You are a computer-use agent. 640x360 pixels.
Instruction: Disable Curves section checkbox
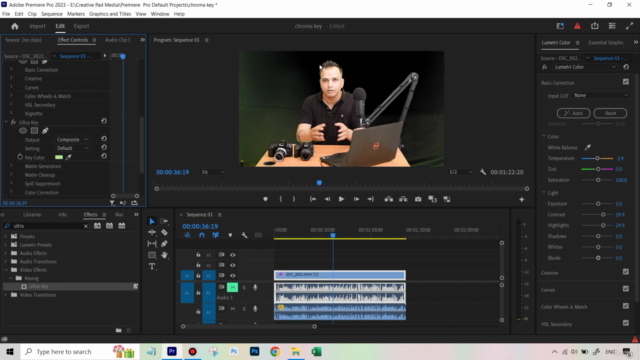tap(626, 289)
